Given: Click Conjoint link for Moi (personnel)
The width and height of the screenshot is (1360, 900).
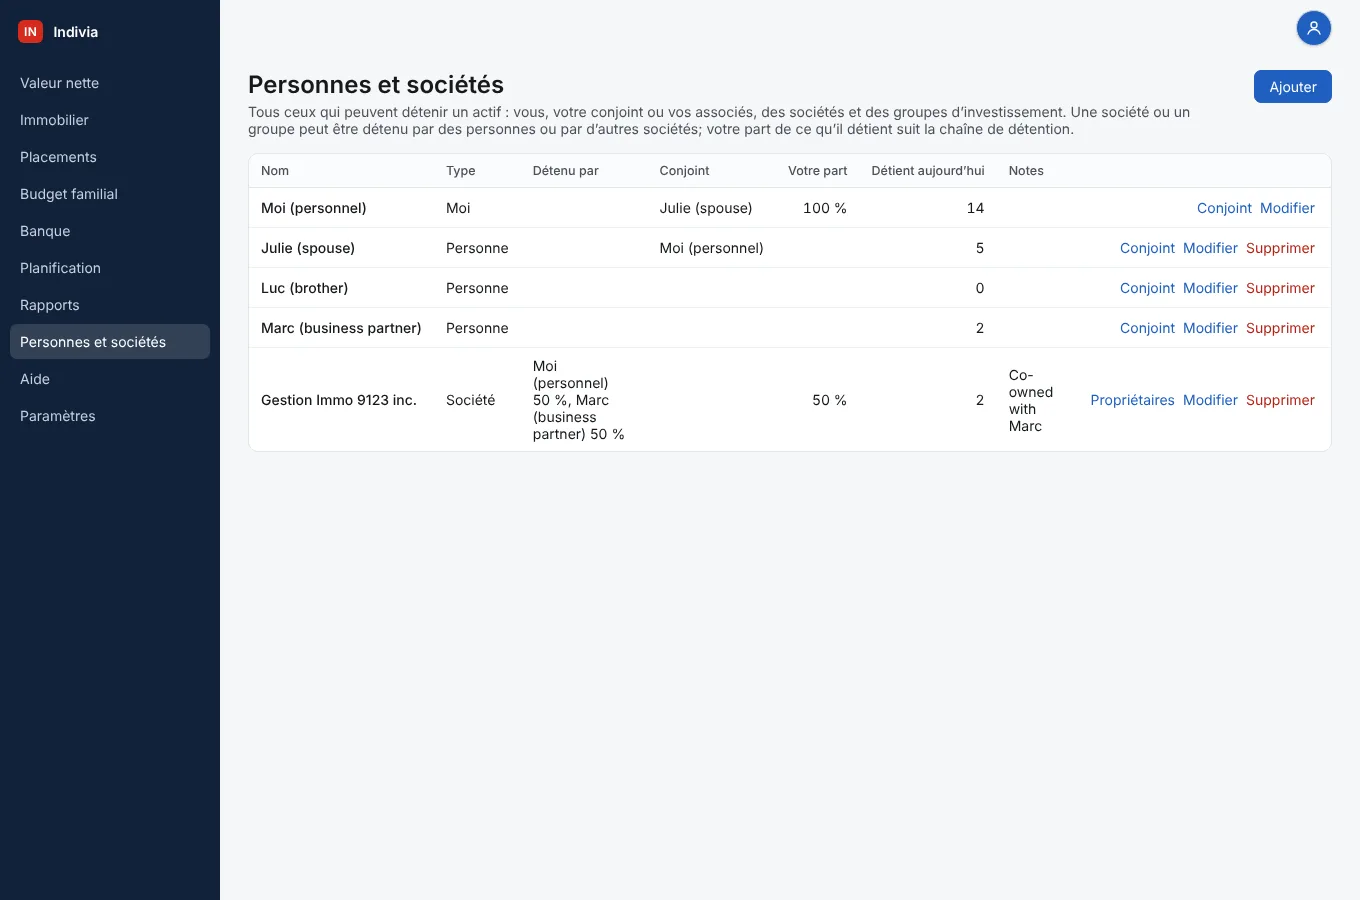Looking at the screenshot, I should pyautogui.click(x=1224, y=208).
